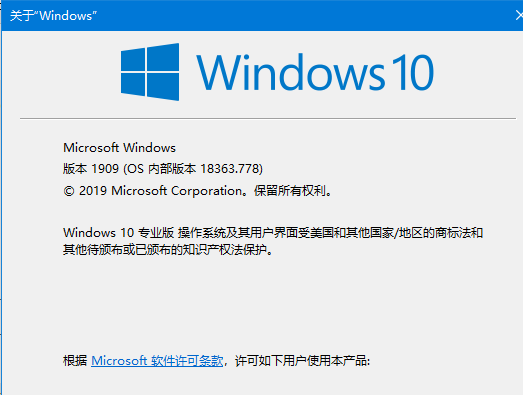523x395 pixels.
Task: Click the blue Windows four-pane logo
Action: coord(150,72)
